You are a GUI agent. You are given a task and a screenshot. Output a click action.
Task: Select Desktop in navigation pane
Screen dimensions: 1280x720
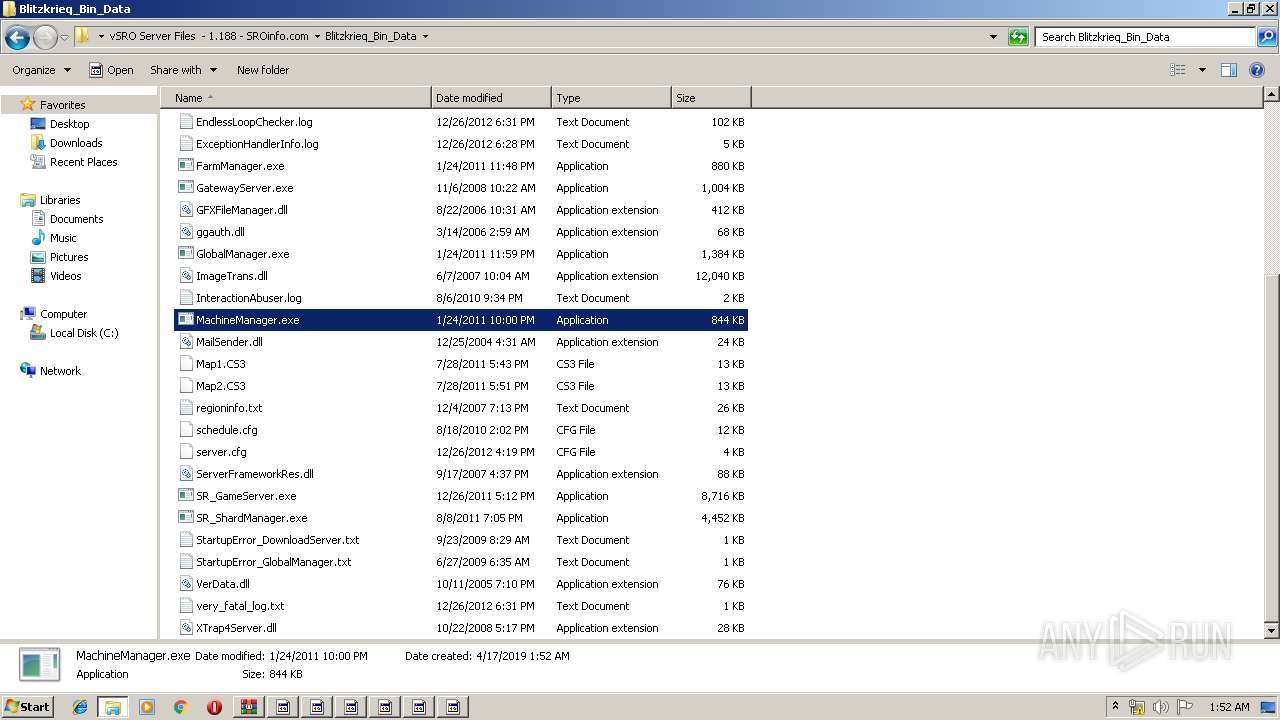pos(69,124)
